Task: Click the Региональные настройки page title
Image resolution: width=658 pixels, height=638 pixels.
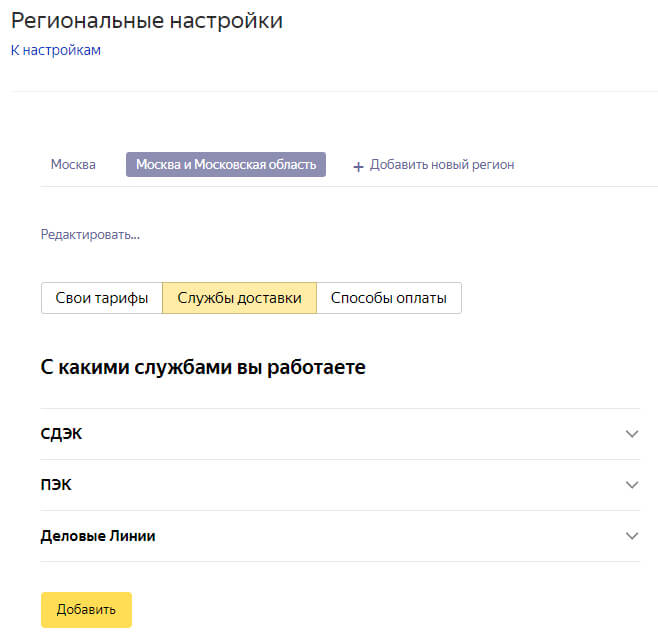Action: (x=147, y=20)
